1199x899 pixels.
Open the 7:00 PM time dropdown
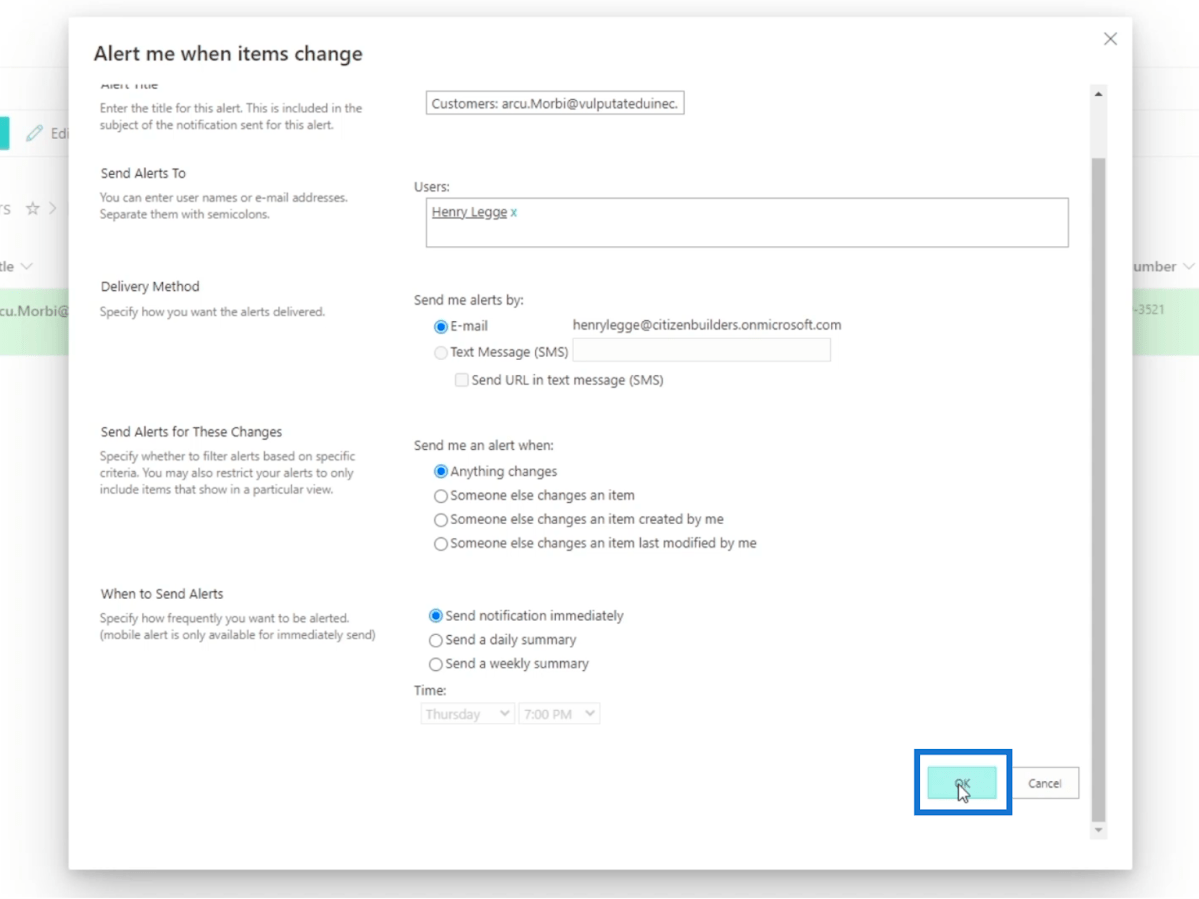(x=558, y=714)
